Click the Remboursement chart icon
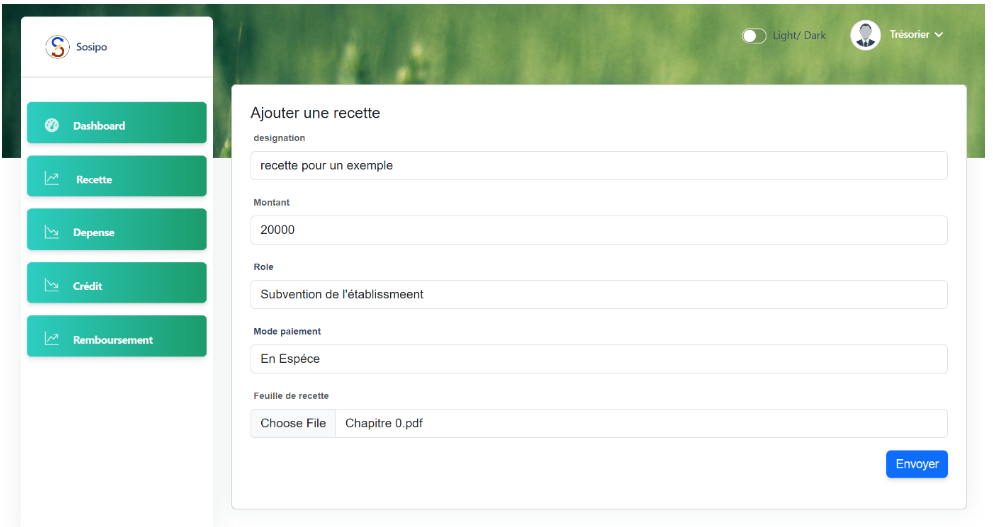Image resolution: width=993 pixels, height=527 pixels. point(52,340)
